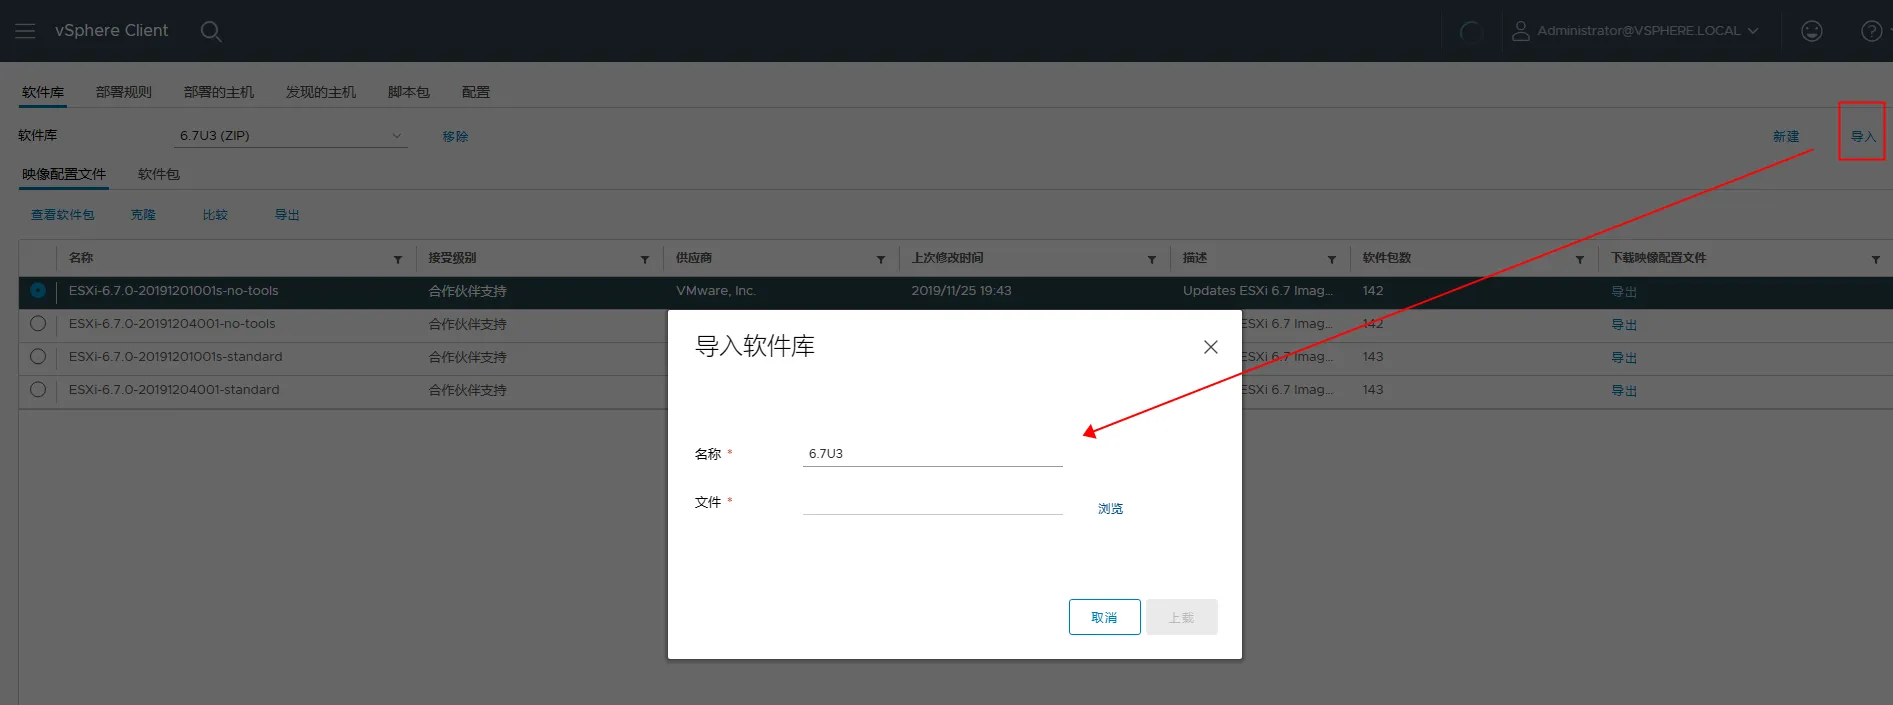The height and width of the screenshot is (705, 1893).
Task: Open the hamburger navigation menu
Action: (x=25, y=31)
